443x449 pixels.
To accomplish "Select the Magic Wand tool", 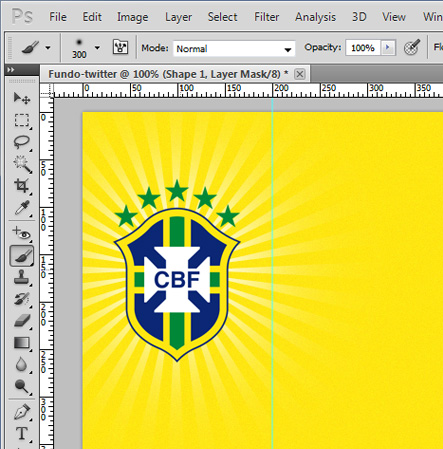I will (22, 164).
